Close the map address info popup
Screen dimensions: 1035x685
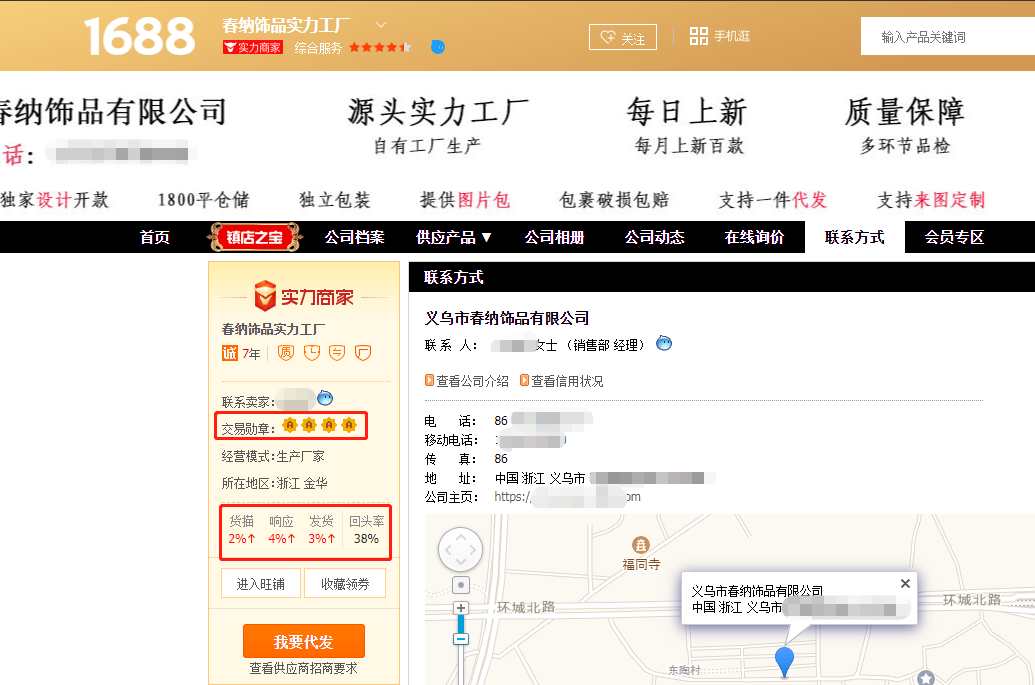(906, 583)
